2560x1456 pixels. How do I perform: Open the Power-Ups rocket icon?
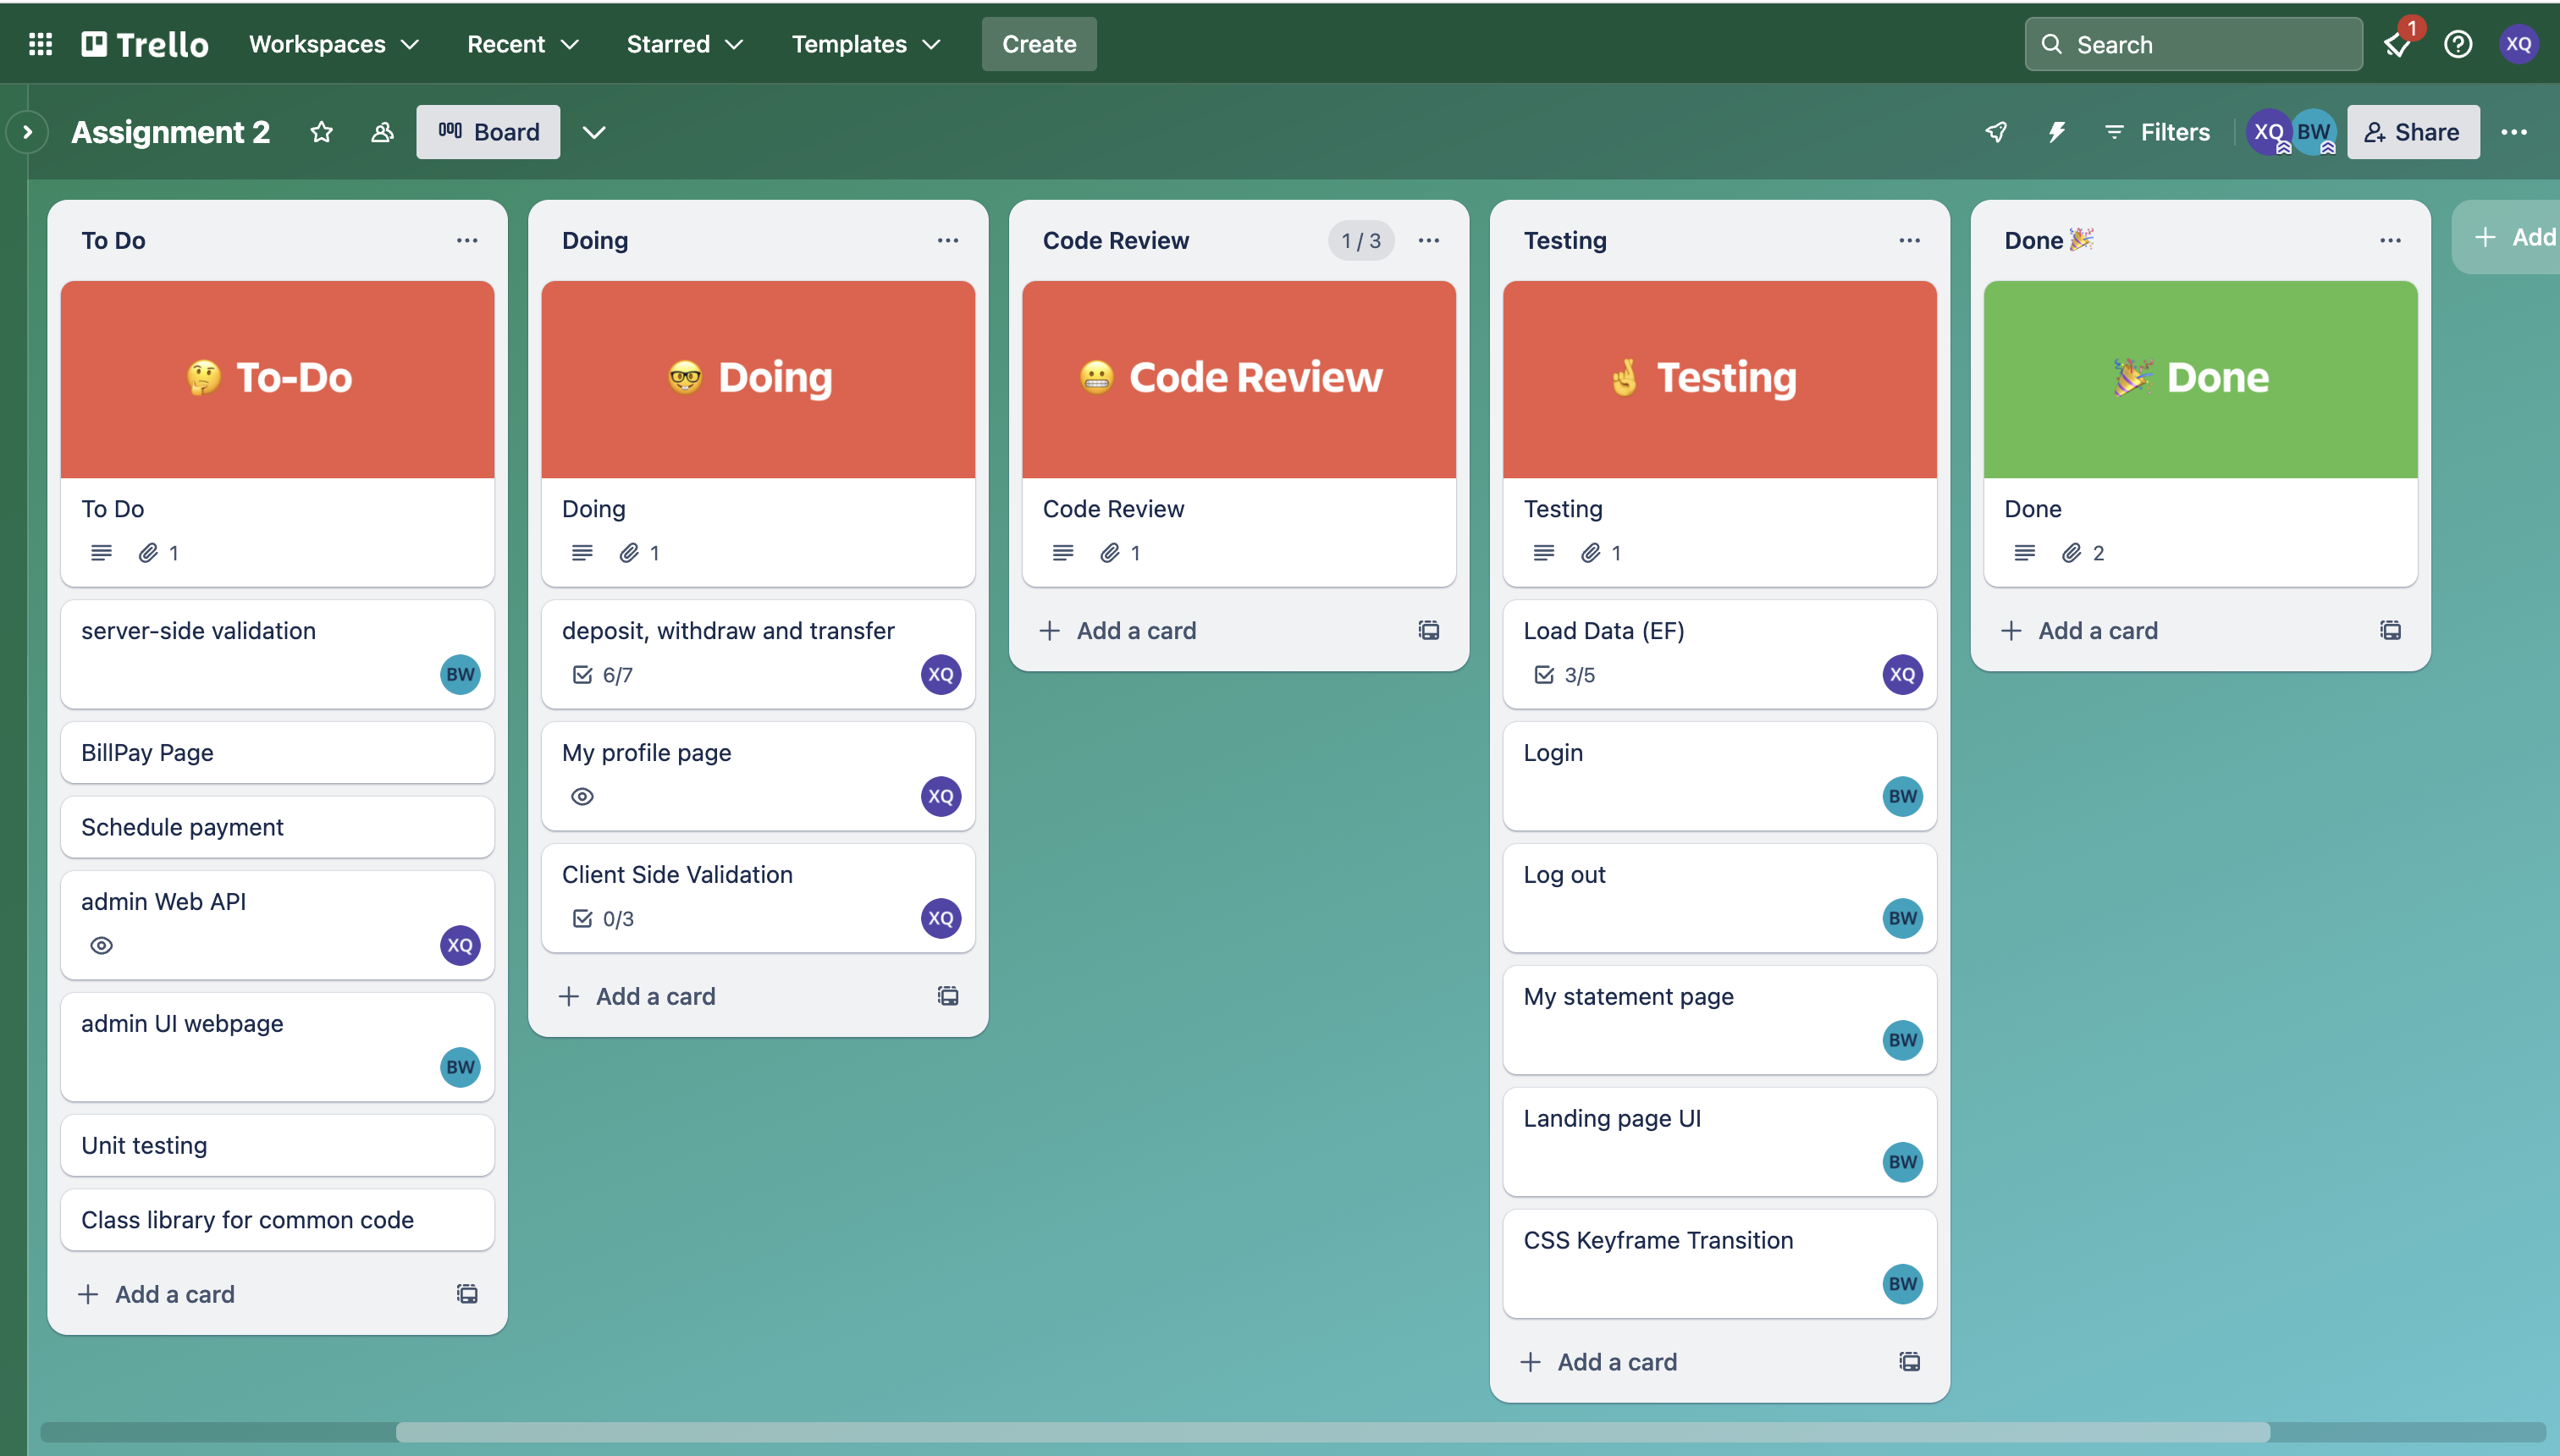tap(1996, 132)
